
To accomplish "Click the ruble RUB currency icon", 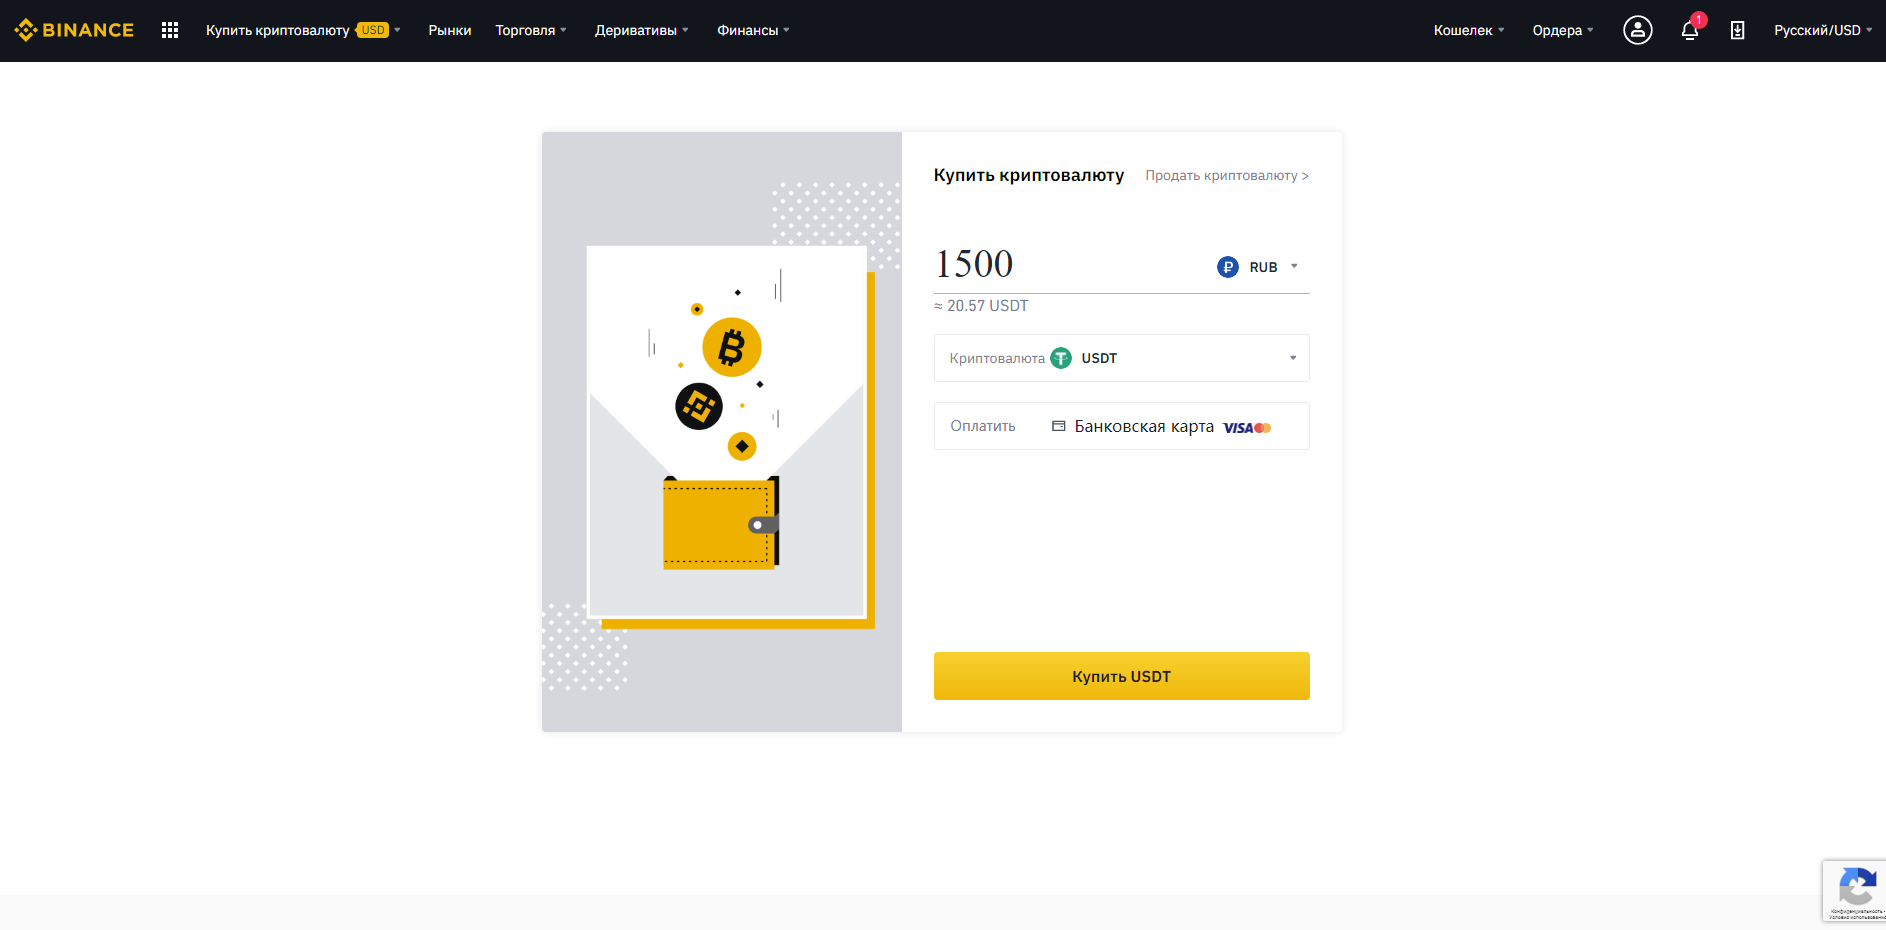I will (1228, 267).
